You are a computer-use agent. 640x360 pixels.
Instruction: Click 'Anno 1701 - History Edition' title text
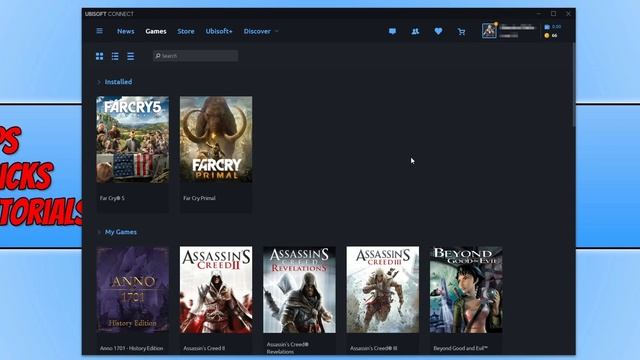coord(131,348)
